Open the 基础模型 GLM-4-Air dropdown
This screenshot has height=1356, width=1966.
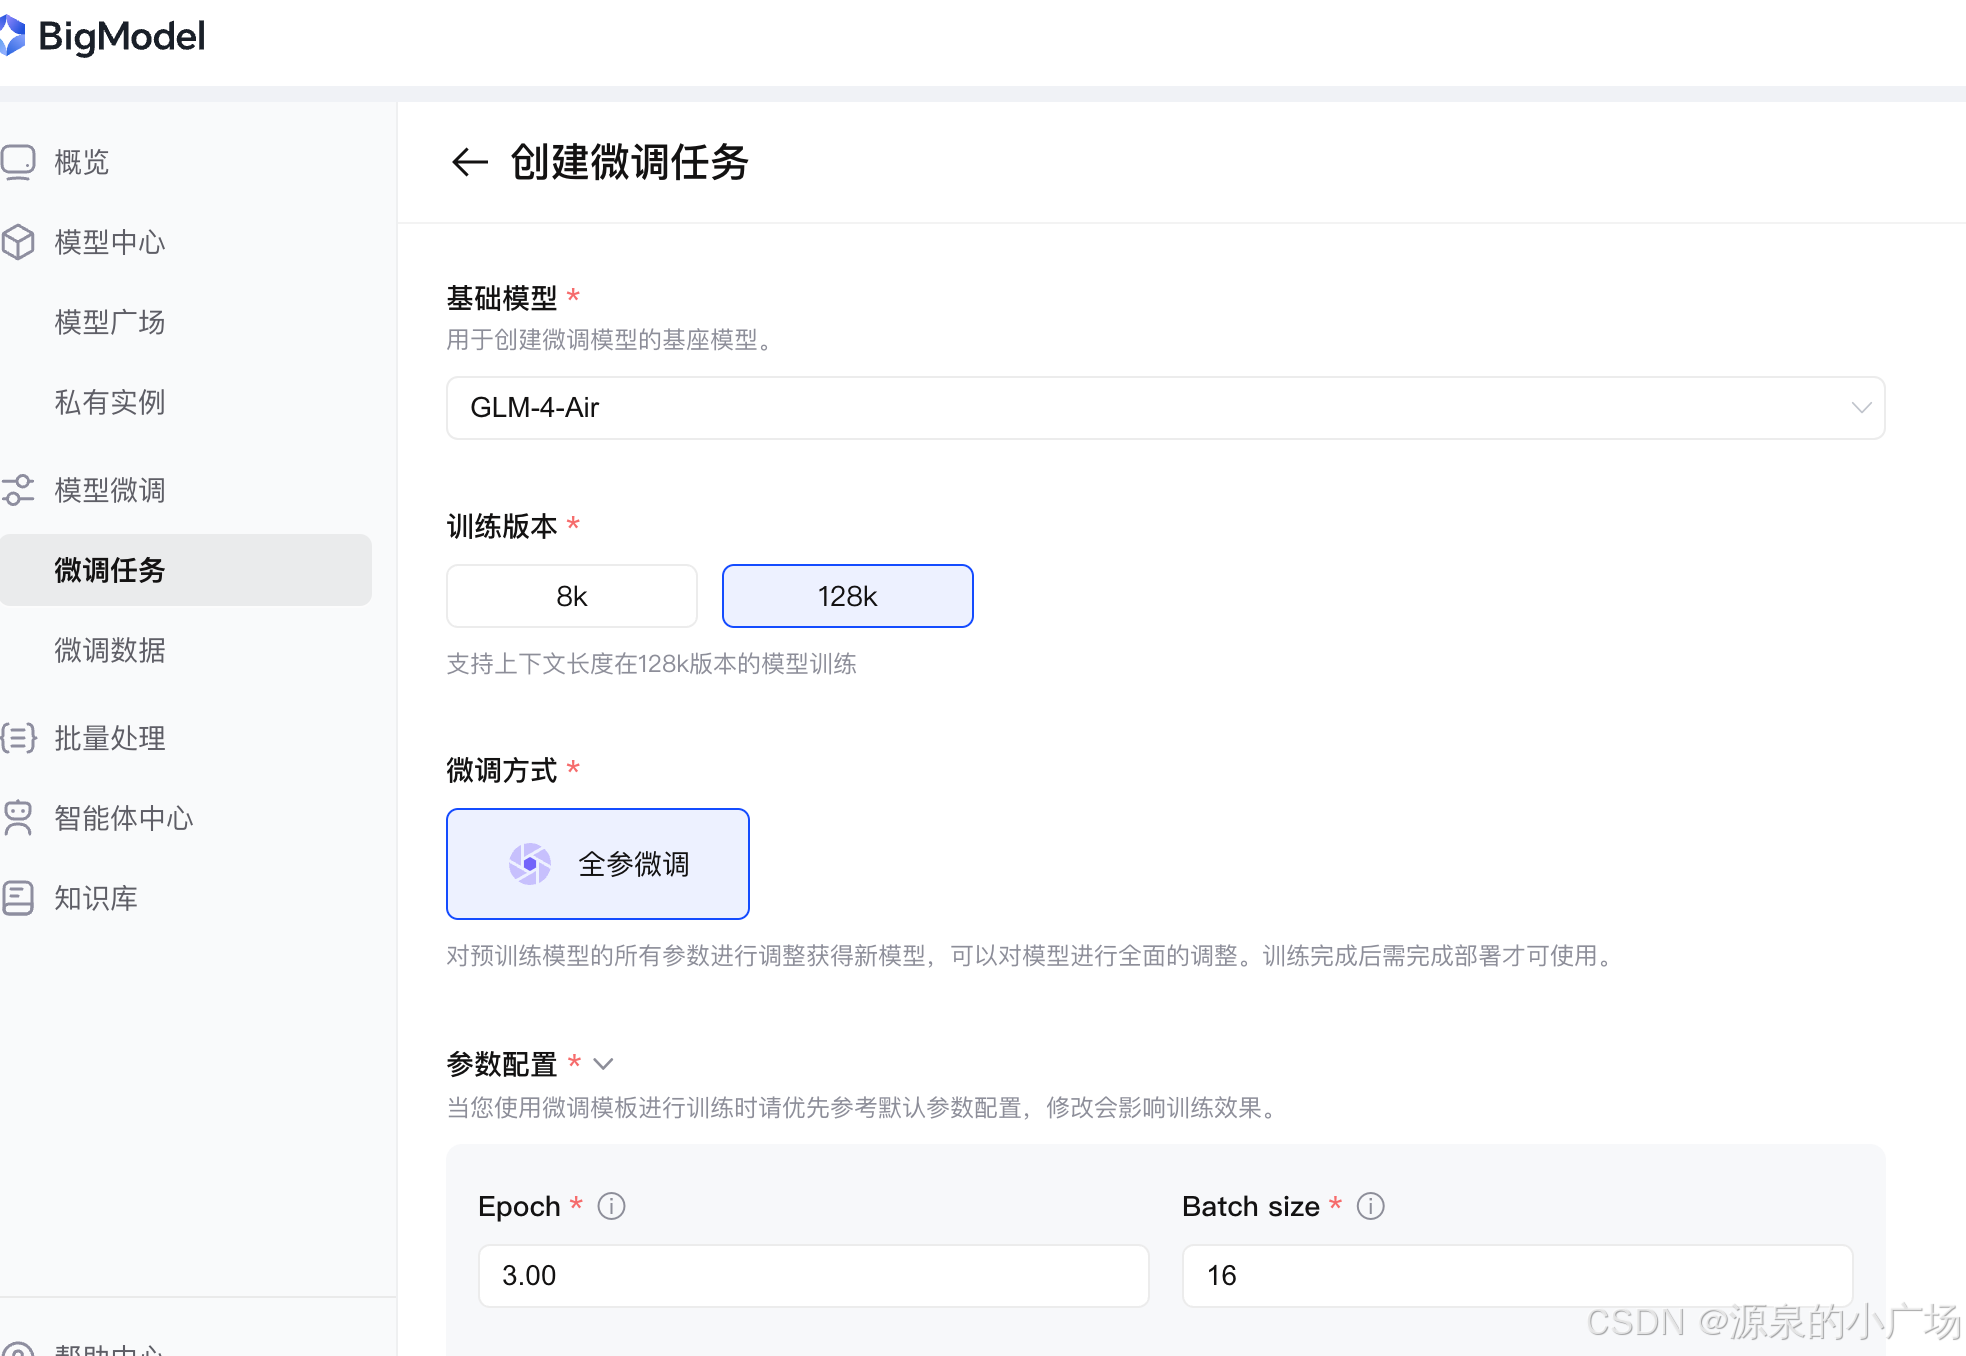coord(1165,408)
